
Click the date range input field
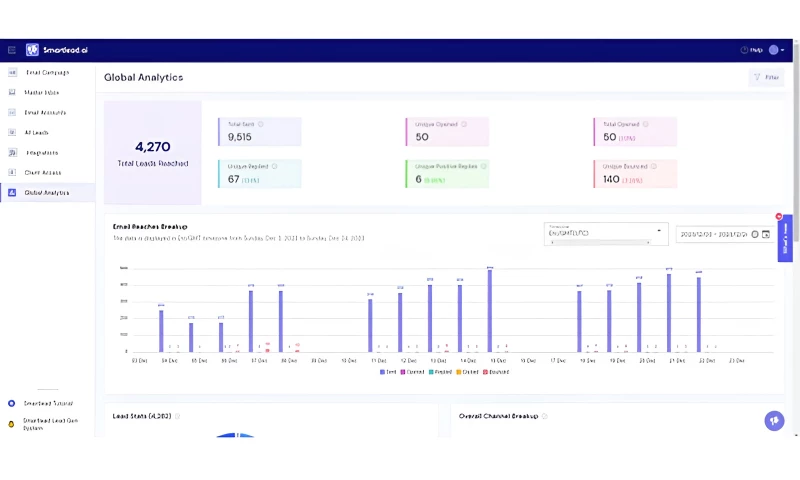[x=714, y=234]
